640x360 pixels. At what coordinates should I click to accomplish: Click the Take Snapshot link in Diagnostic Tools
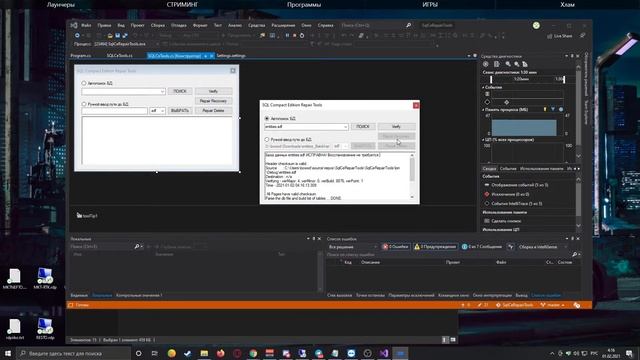[506, 221]
